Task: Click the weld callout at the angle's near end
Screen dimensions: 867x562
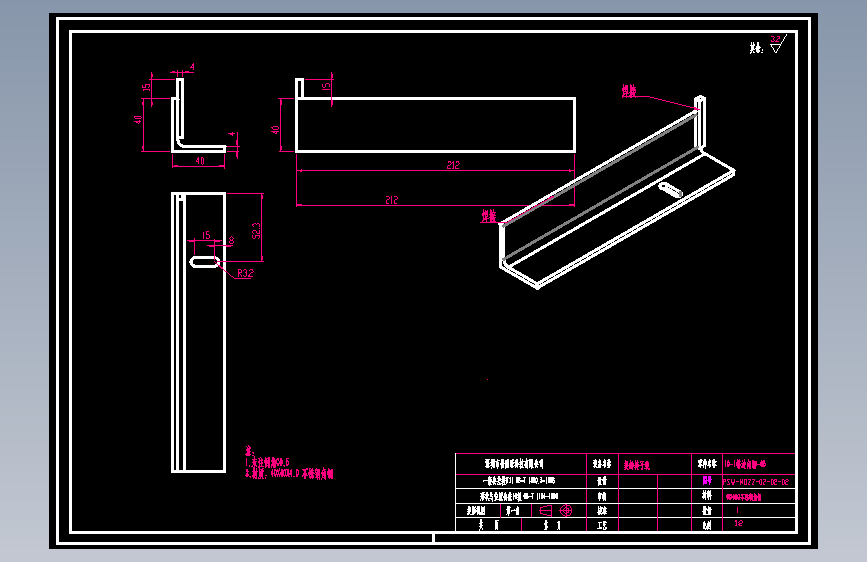Action: pos(488,216)
